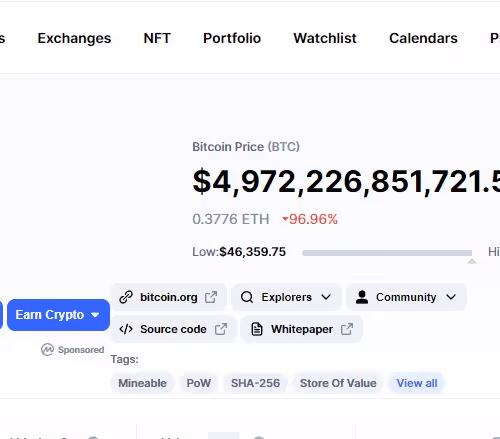Click the external-link icon next to Whitepaper
The height and width of the screenshot is (439, 500).
coord(347,329)
